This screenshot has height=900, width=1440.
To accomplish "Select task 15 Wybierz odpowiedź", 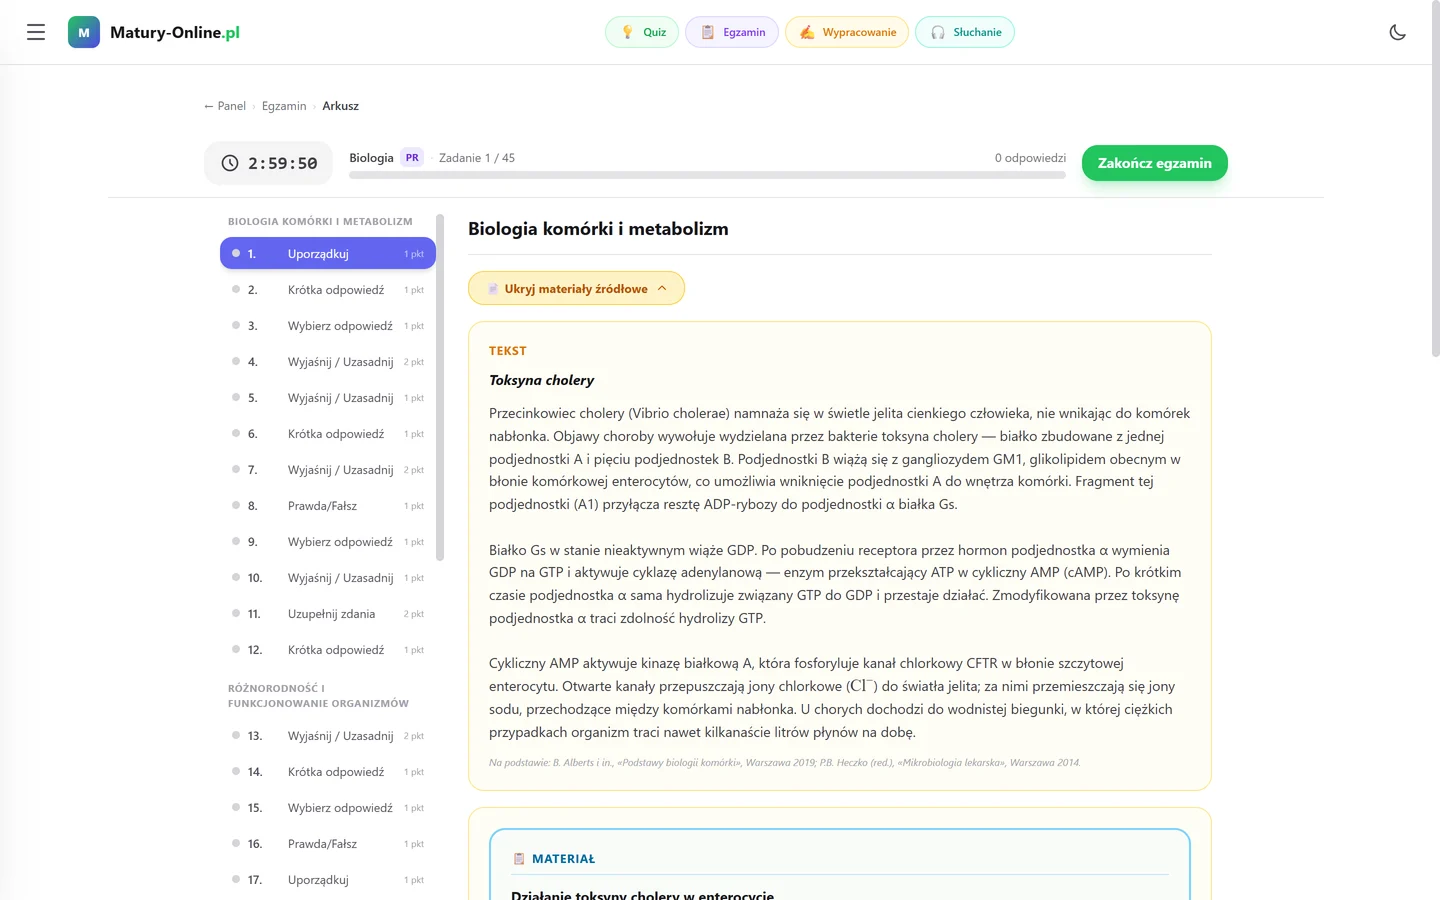I will (x=328, y=808).
